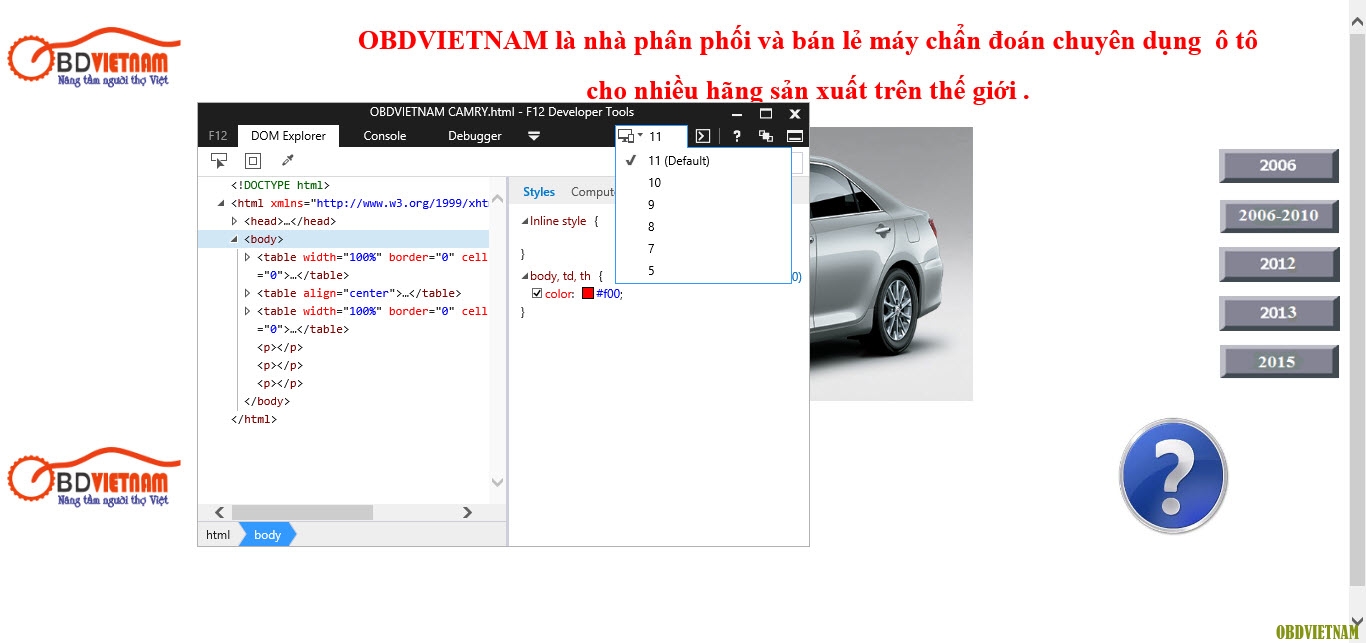Image resolution: width=1366 pixels, height=643 pixels.
Task: Select the <!DOCTYPE html> line
Action: (280, 185)
